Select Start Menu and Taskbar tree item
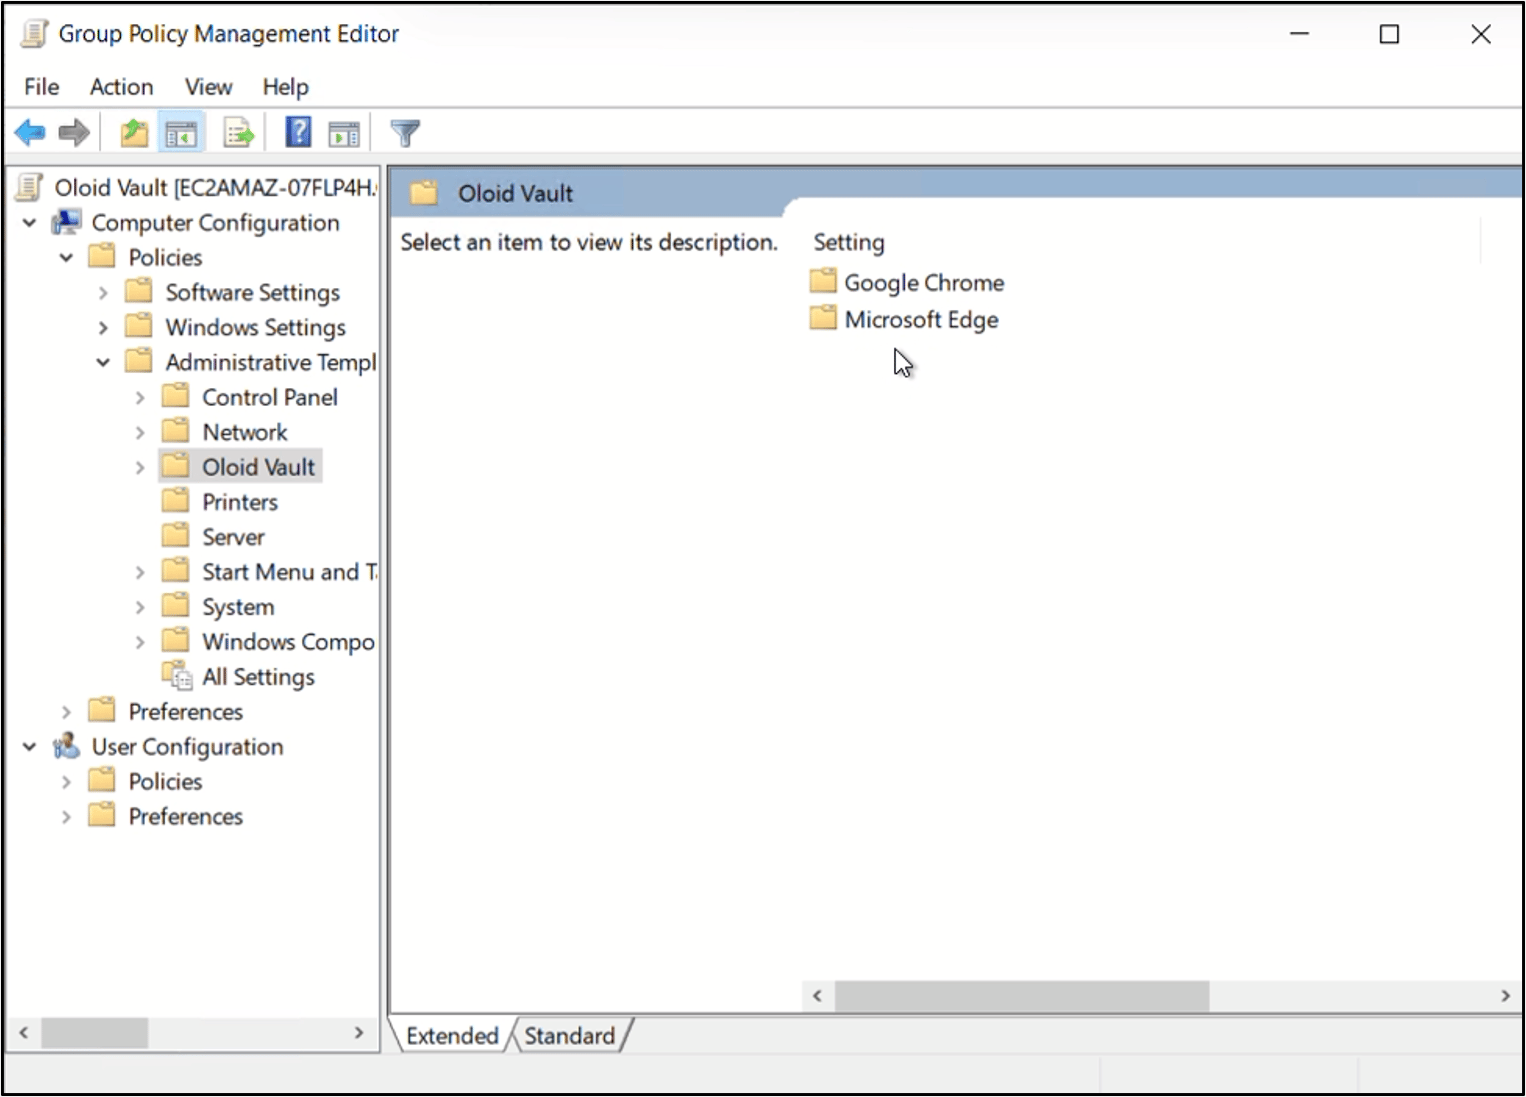1526x1097 pixels. (x=289, y=572)
